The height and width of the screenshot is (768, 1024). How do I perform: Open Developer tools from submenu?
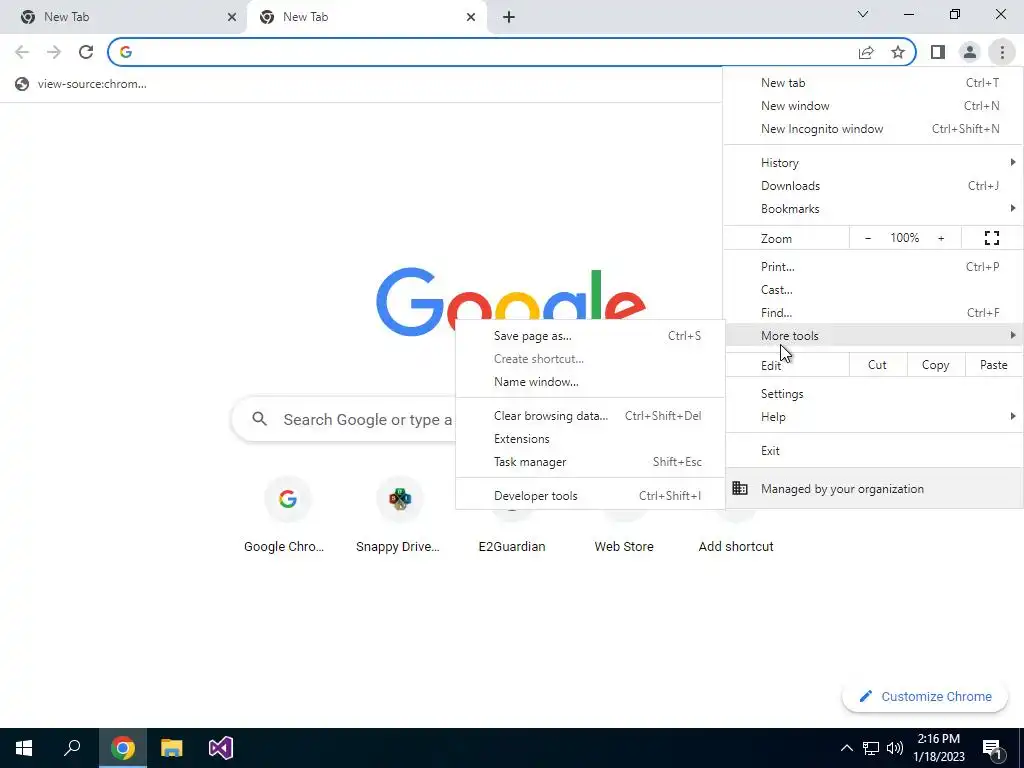point(590,496)
